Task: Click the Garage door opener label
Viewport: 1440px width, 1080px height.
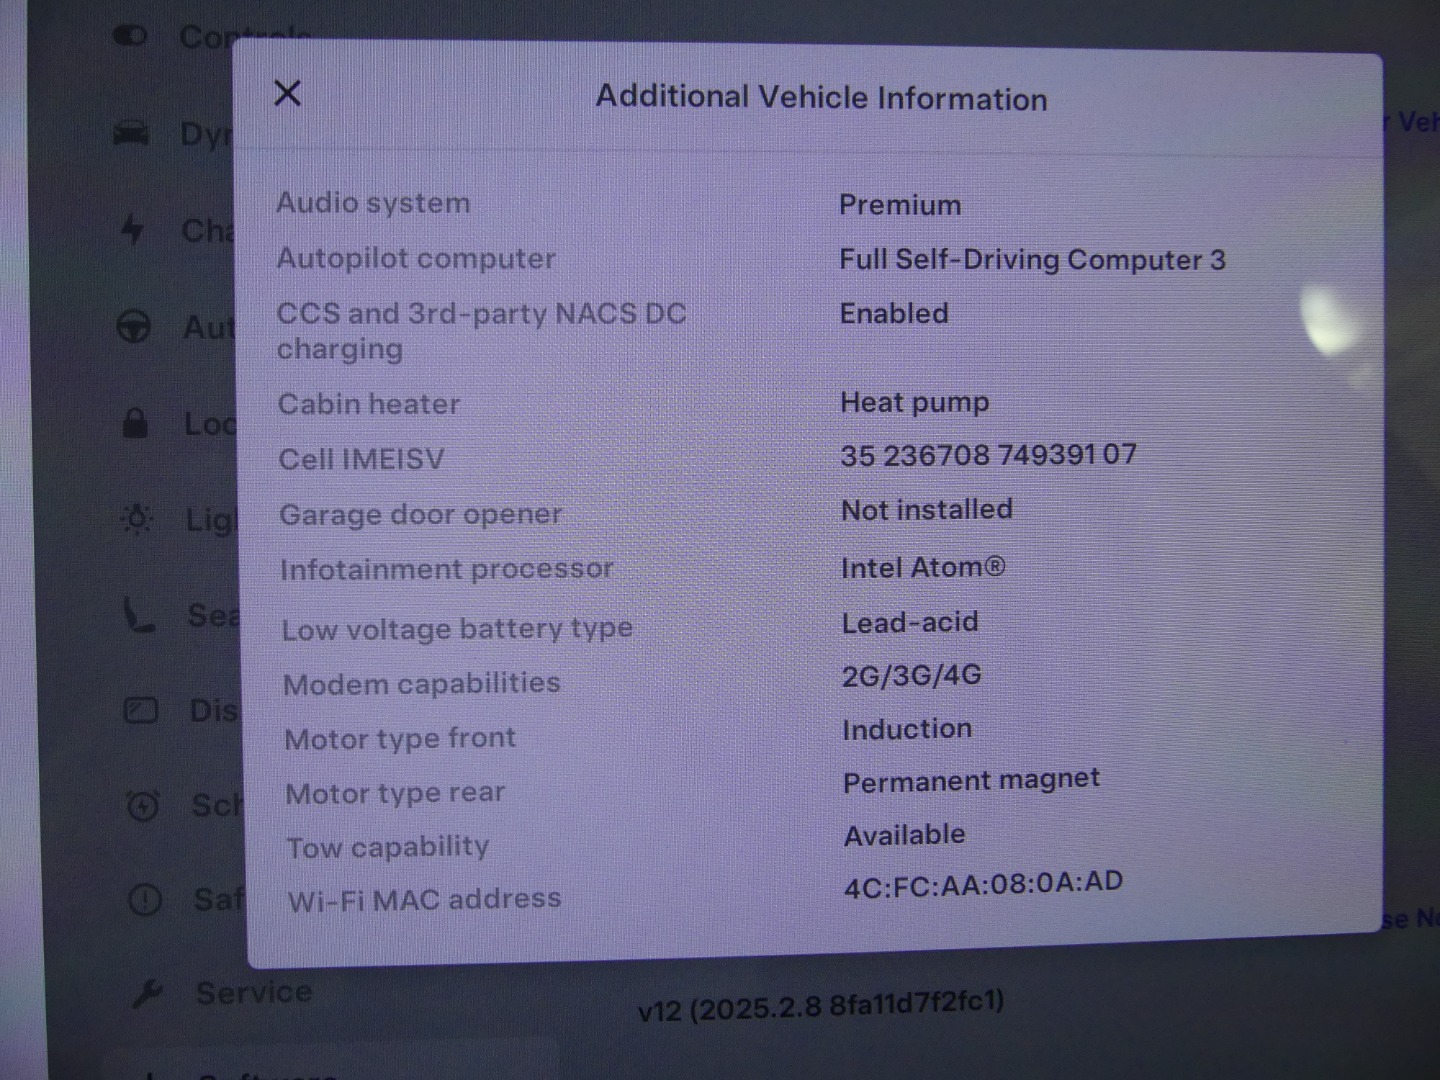Action: click(420, 515)
